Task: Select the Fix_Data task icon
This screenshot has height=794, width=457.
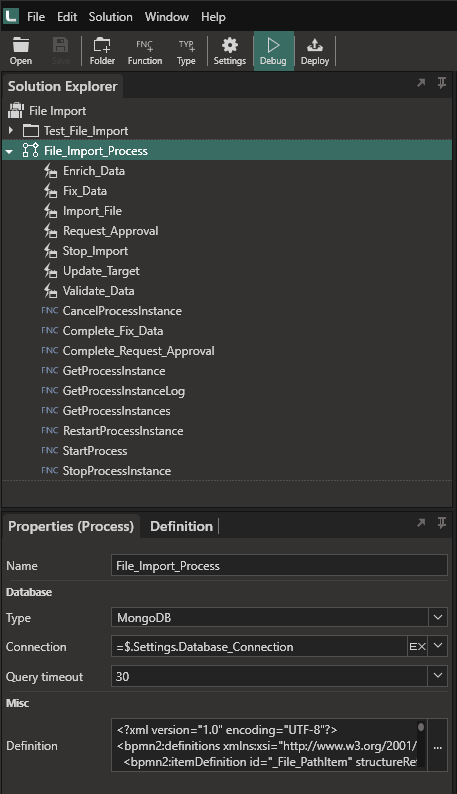Action: (50, 191)
